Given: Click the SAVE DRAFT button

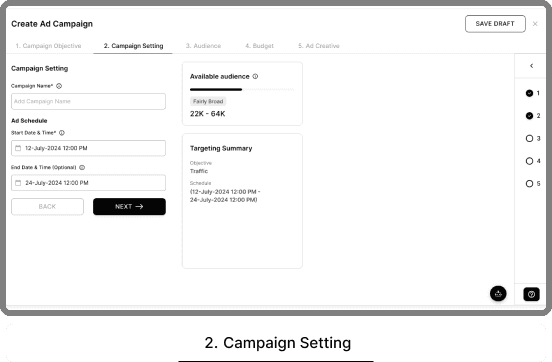Looking at the screenshot, I should click(495, 24).
